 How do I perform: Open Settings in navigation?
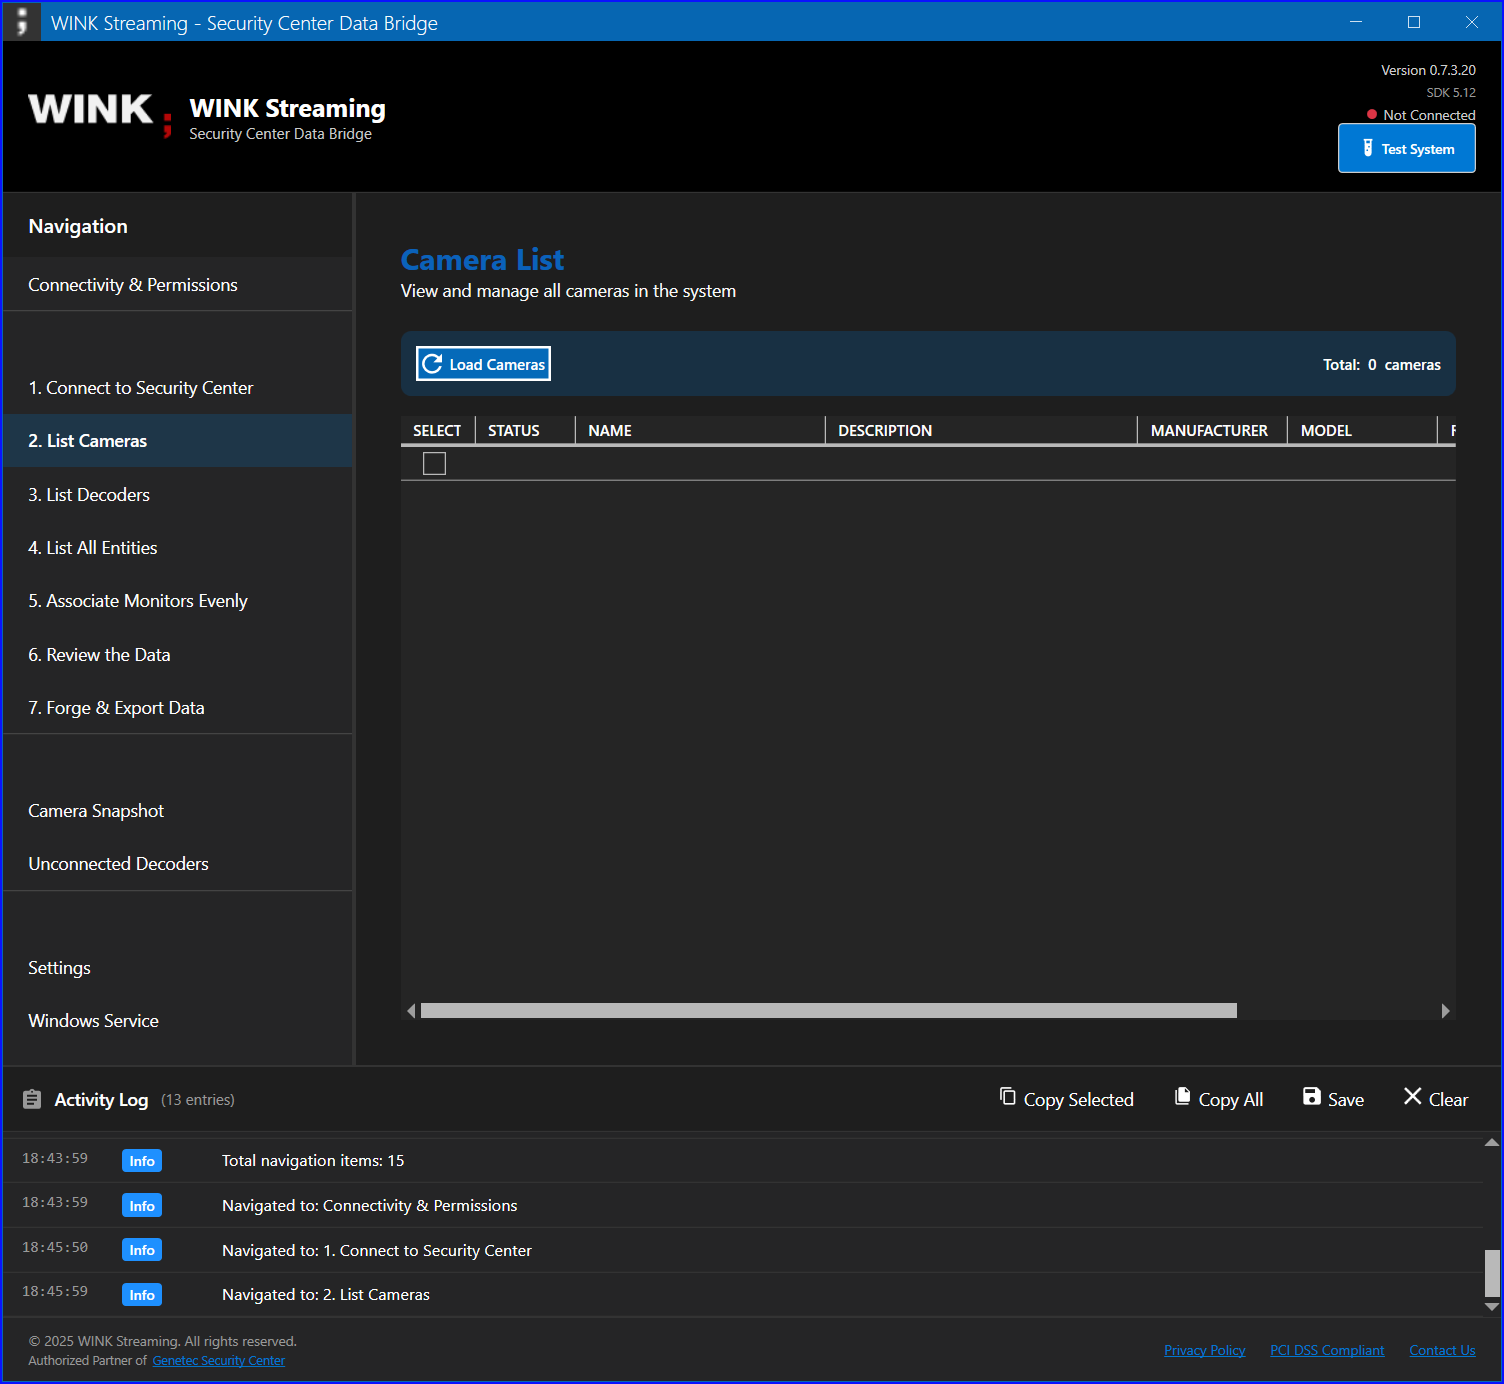pyautogui.click(x=178, y=968)
